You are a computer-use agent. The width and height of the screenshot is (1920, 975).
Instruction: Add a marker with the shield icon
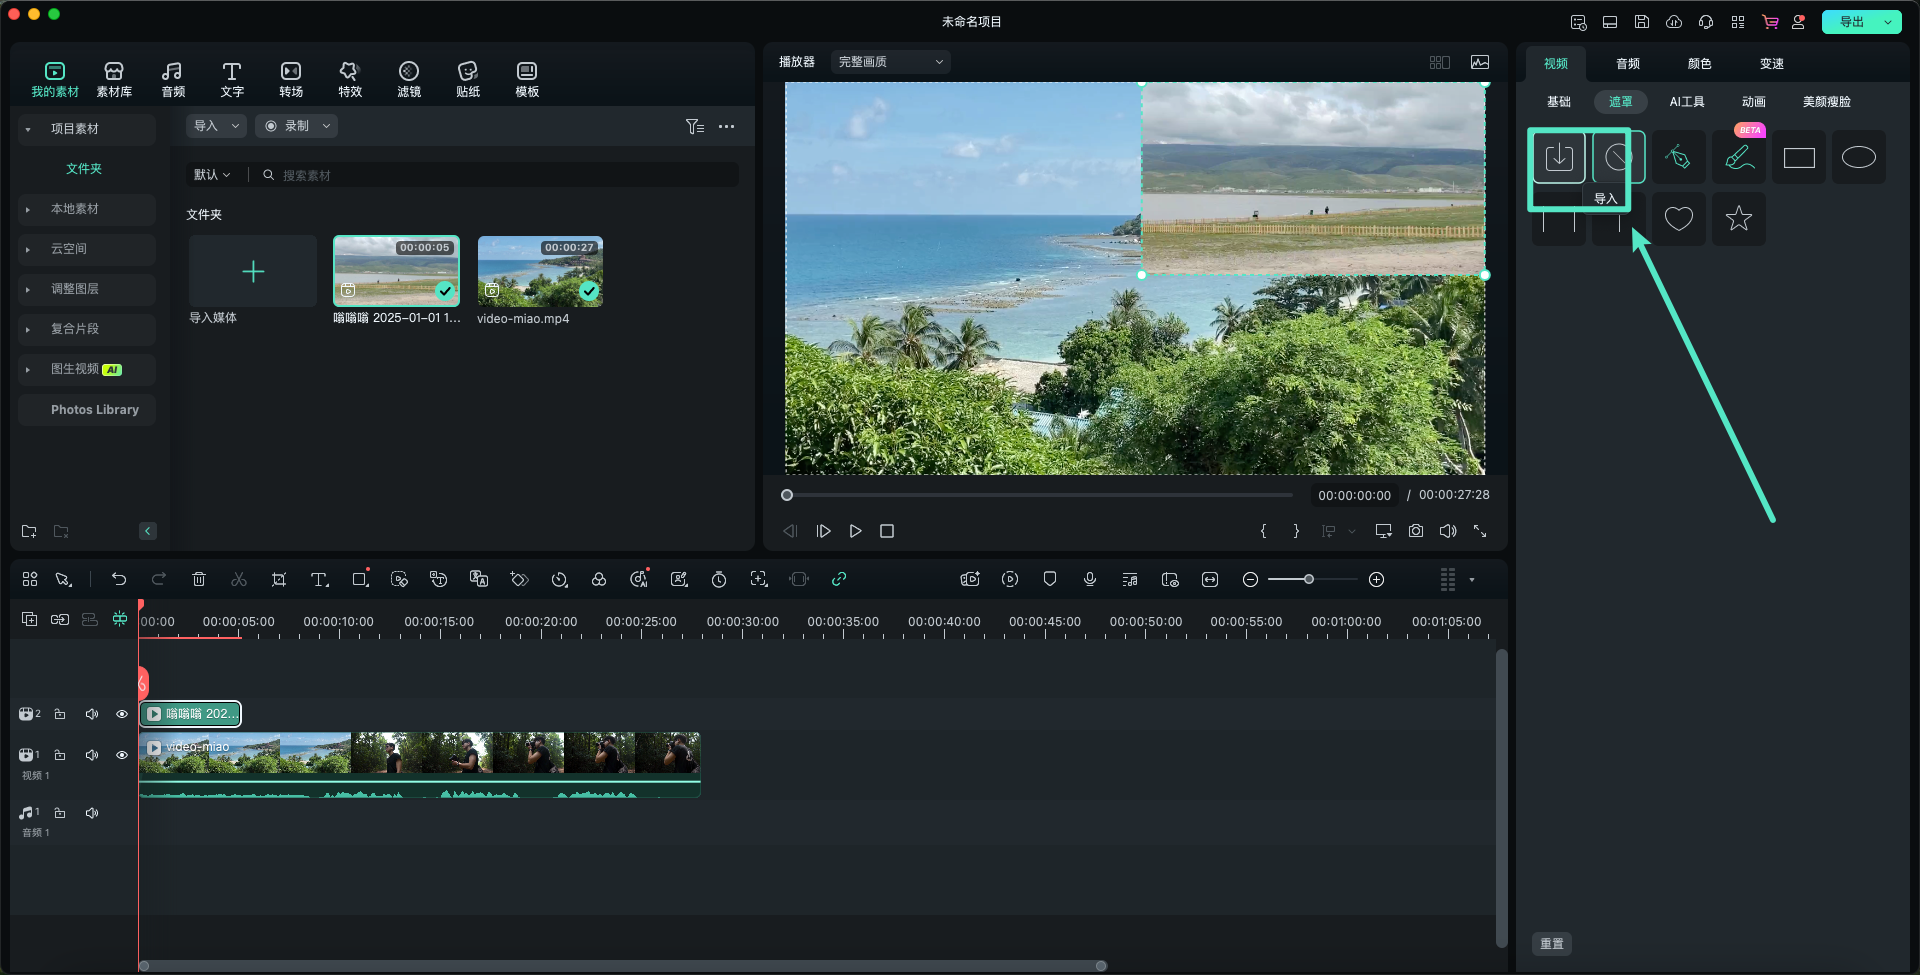1050,579
